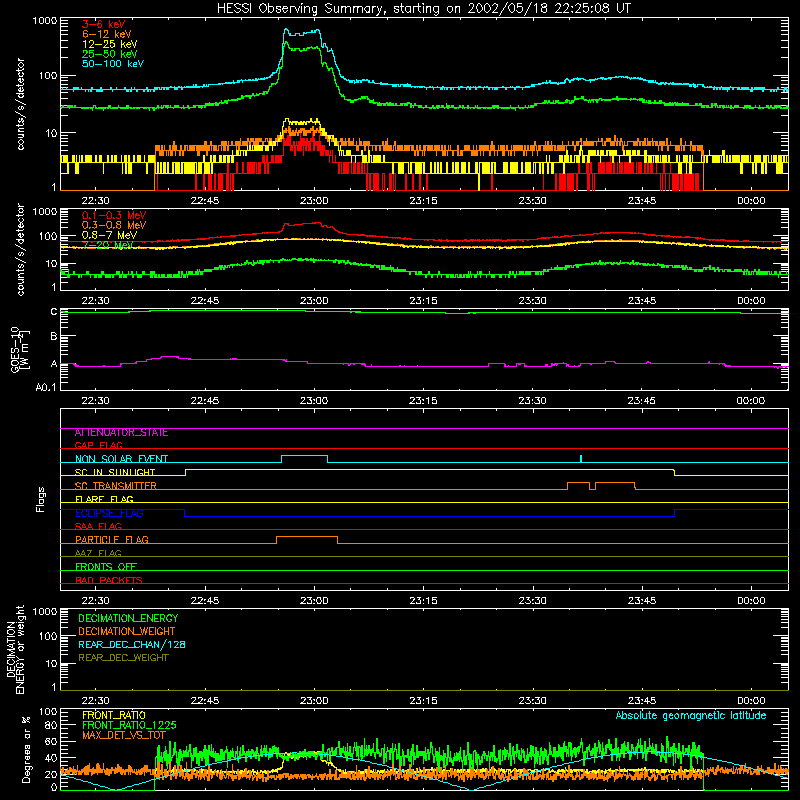Click the NON_SOLAR_EVENT spike near 23:37
800x800 pixels.
click(581, 458)
